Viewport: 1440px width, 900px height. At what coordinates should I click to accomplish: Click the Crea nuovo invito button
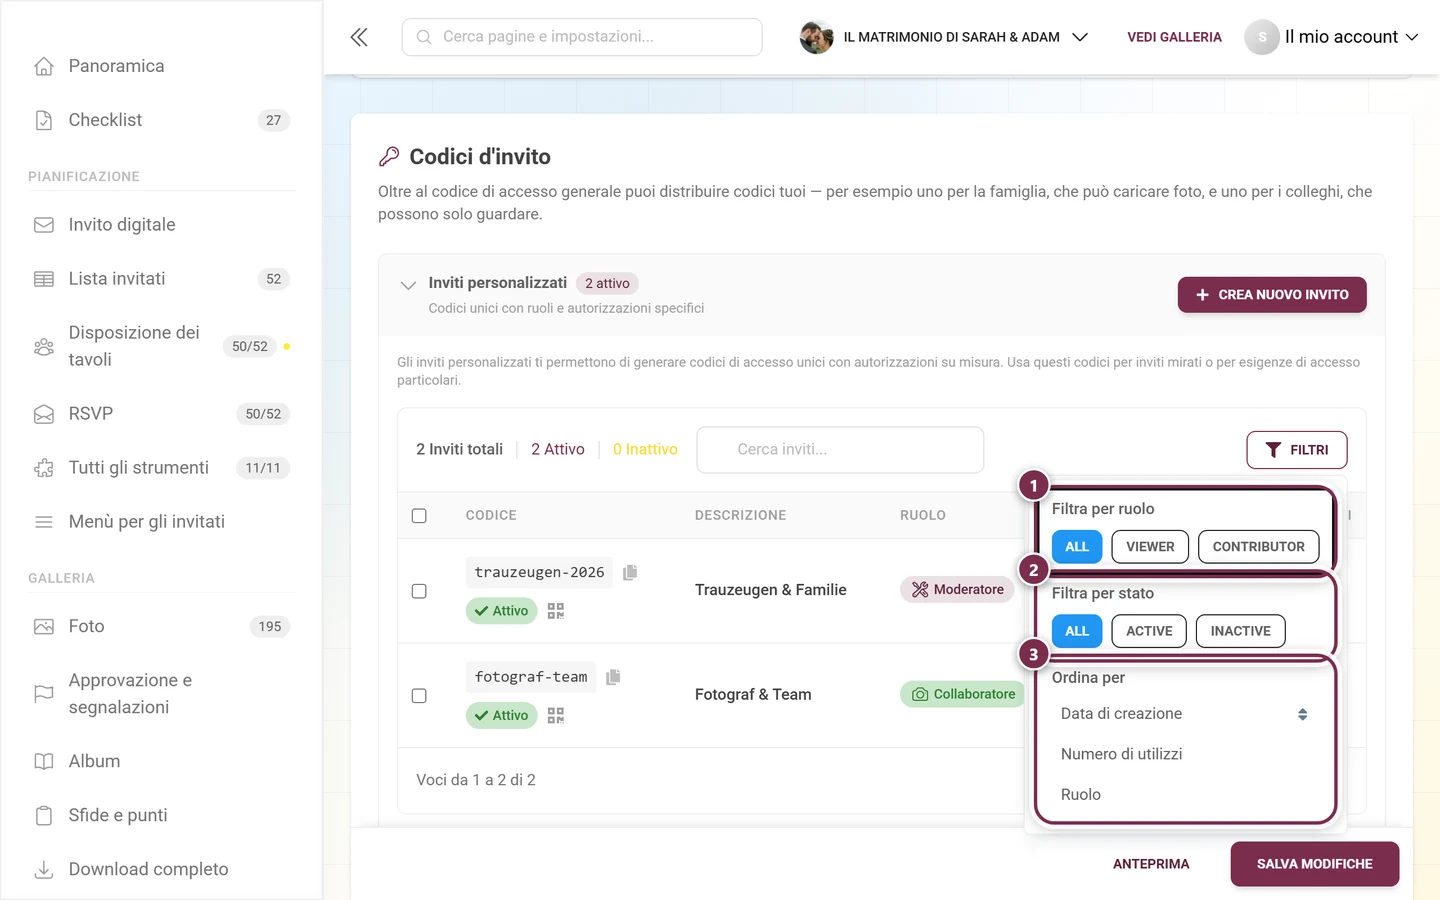click(1272, 295)
